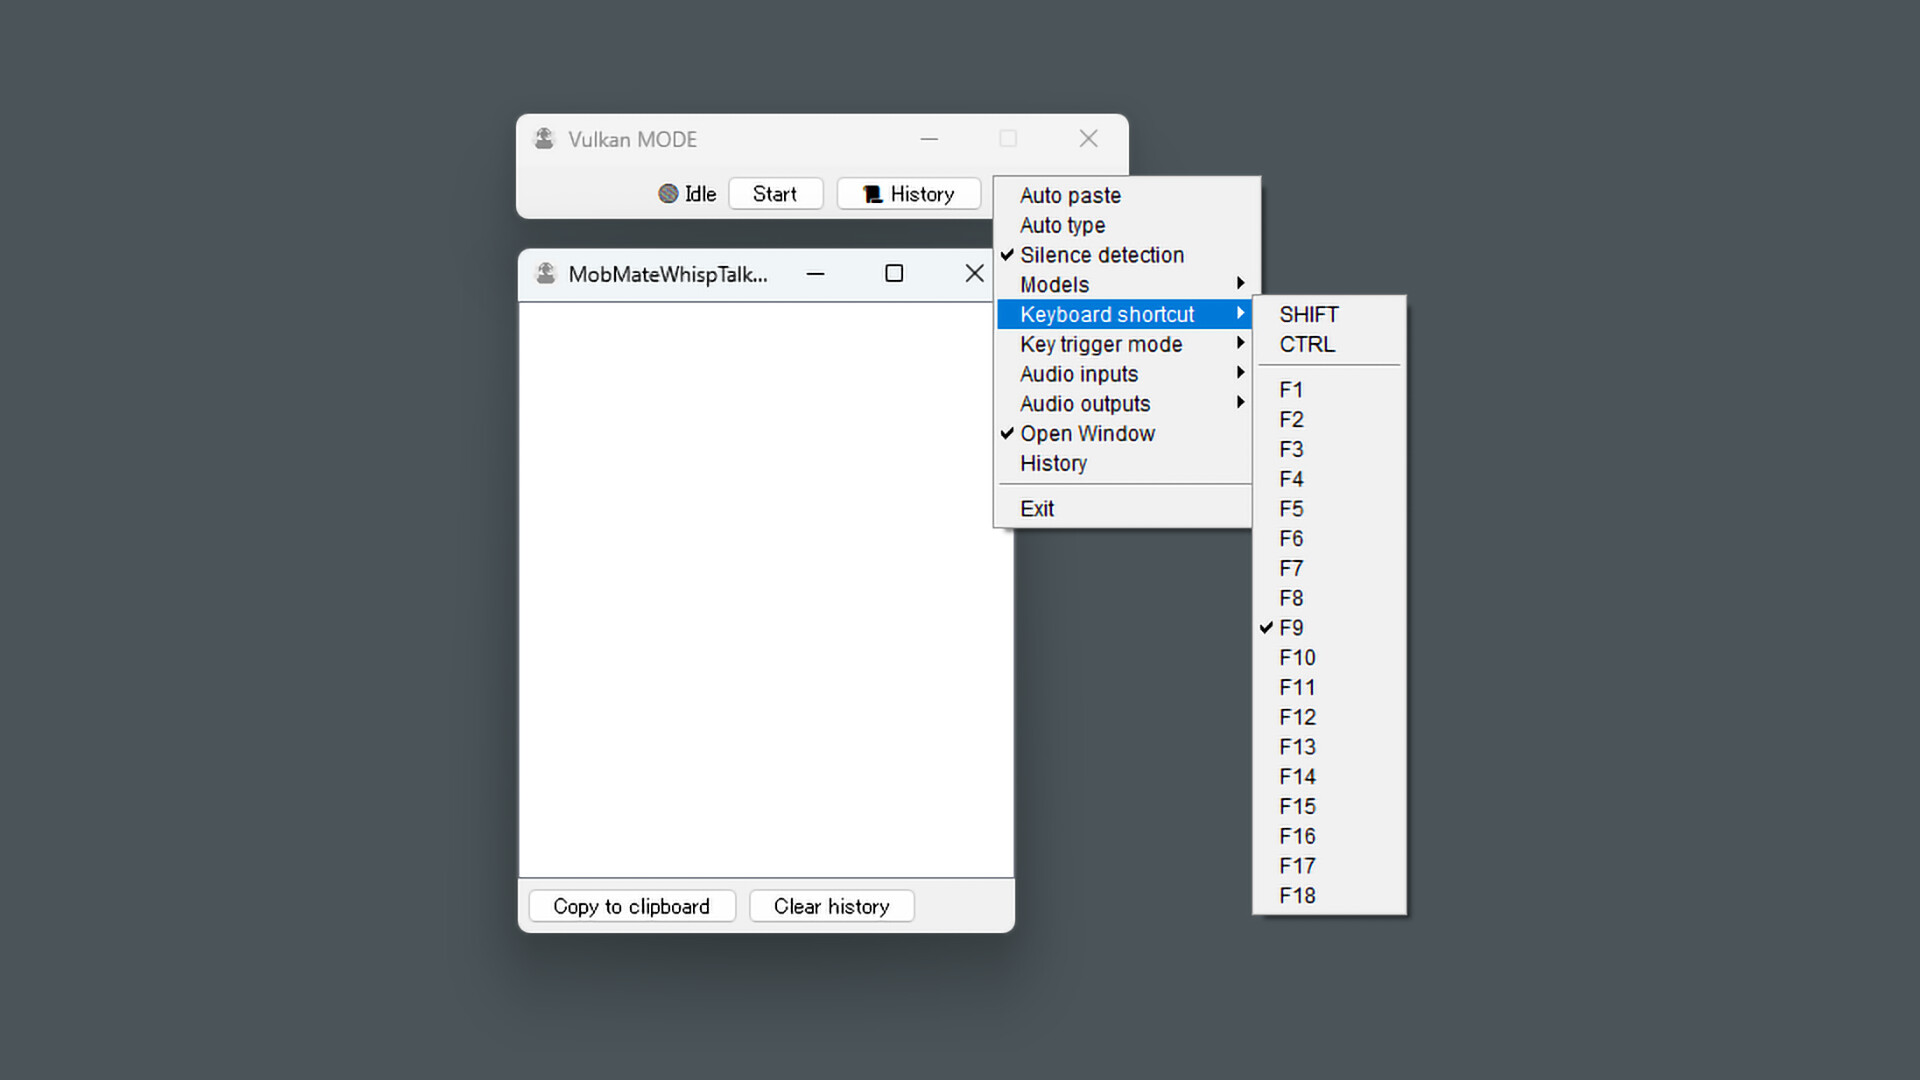Choose CTRL as the modifier key

pyautogui.click(x=1306, y=344)
